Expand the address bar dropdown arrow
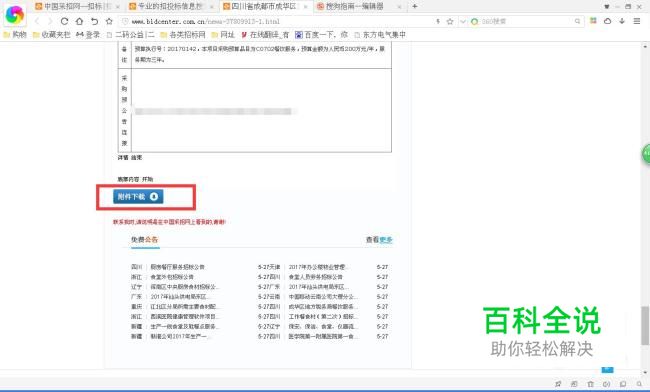This screenshot has height=392, width=650. (x=463, y=21)
